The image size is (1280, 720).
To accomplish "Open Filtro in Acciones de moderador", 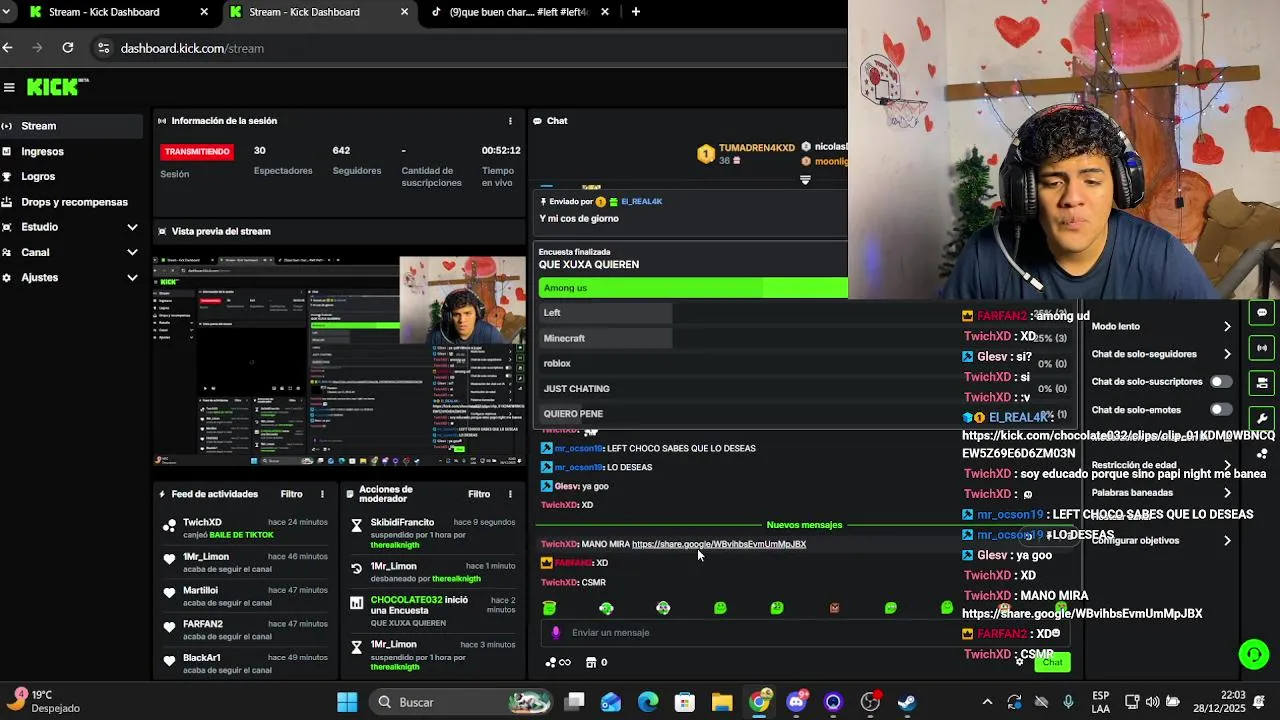I will (x=479, y=494).
